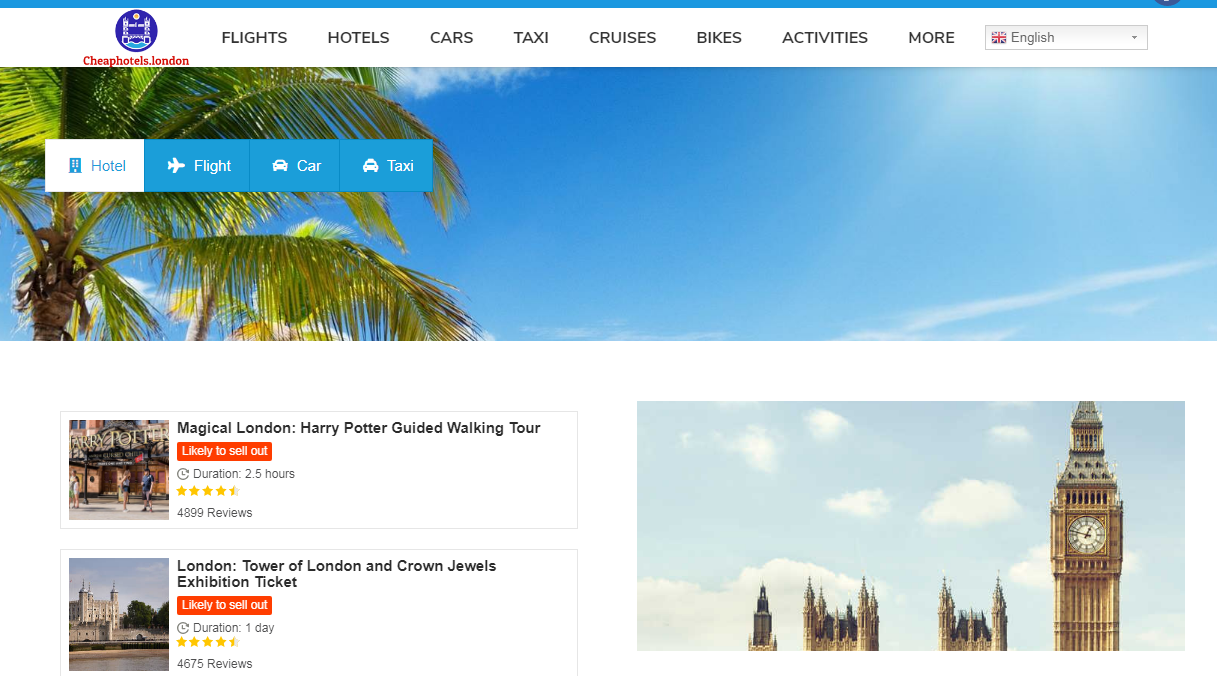Viewport: 1217px width, 676px height.
Task: Open Harry Potter Guided Walking Tour link
Action: (x=358, y=428)
